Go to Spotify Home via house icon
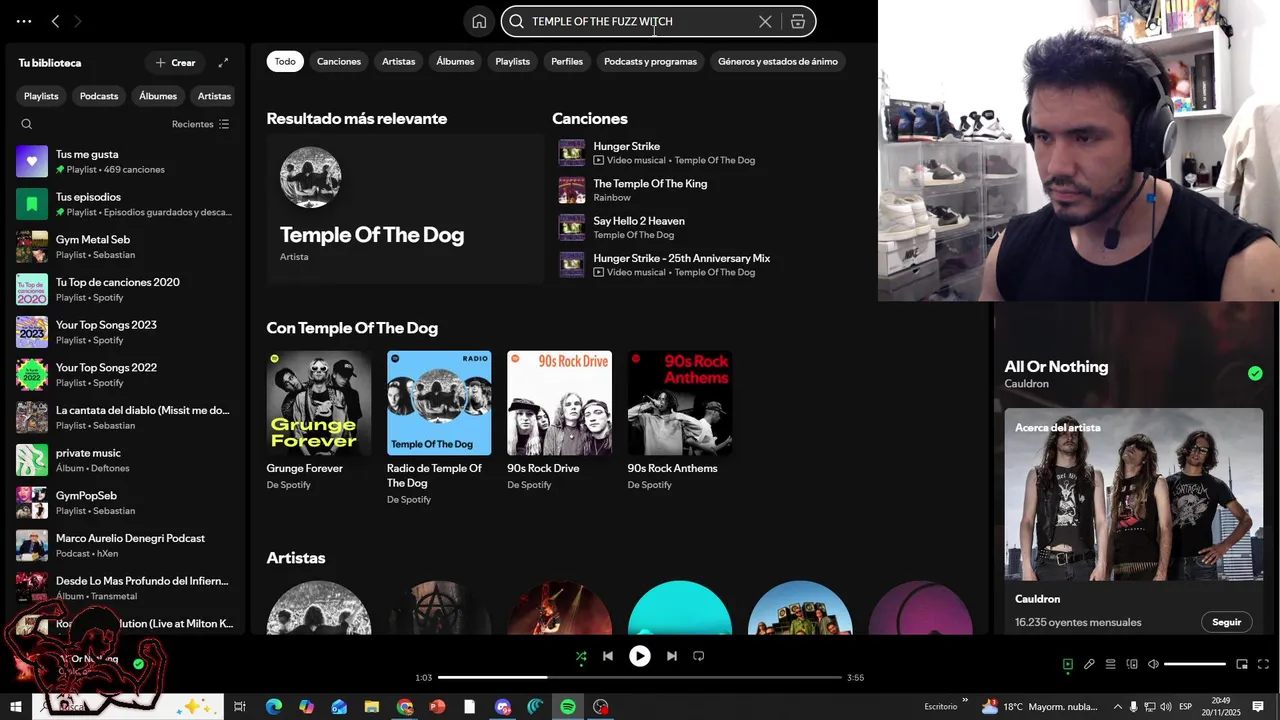1280x720 pixels. (x=479, y=21)
